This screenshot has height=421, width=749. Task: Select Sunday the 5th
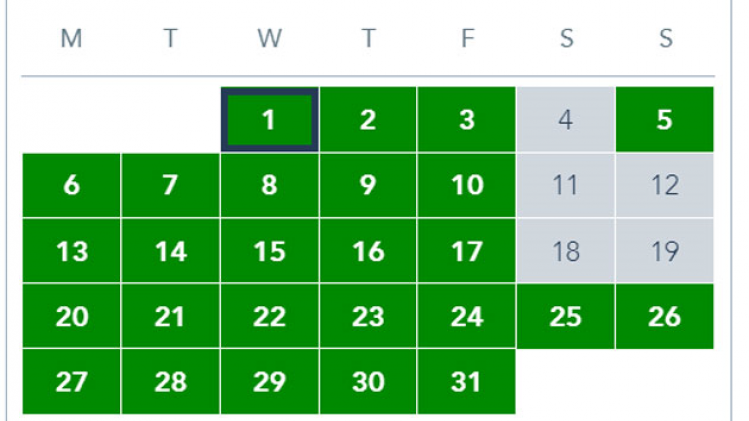pyautogui.click(x=665, y=120)
